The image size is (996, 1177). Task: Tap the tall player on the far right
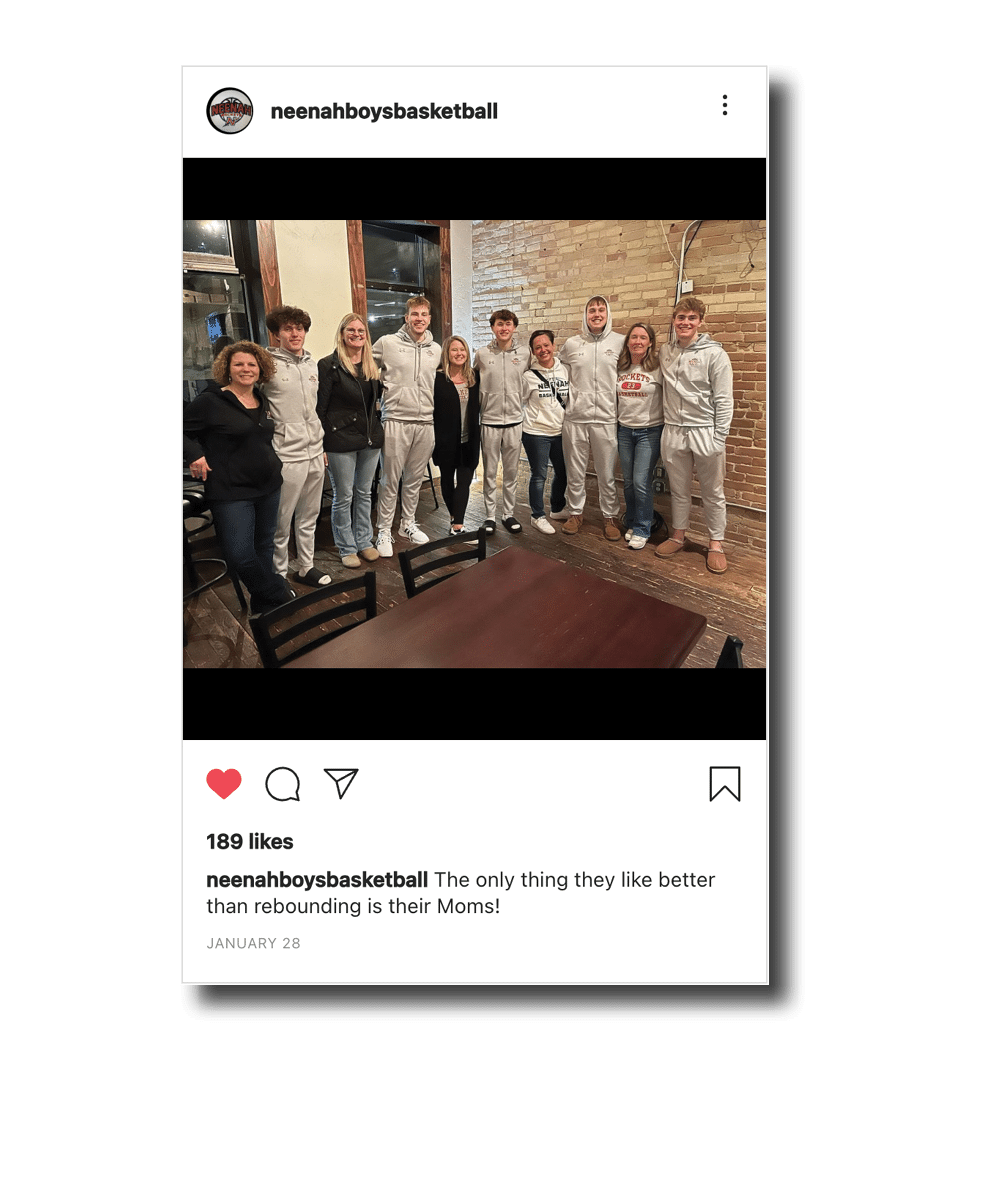coord(694,432)
